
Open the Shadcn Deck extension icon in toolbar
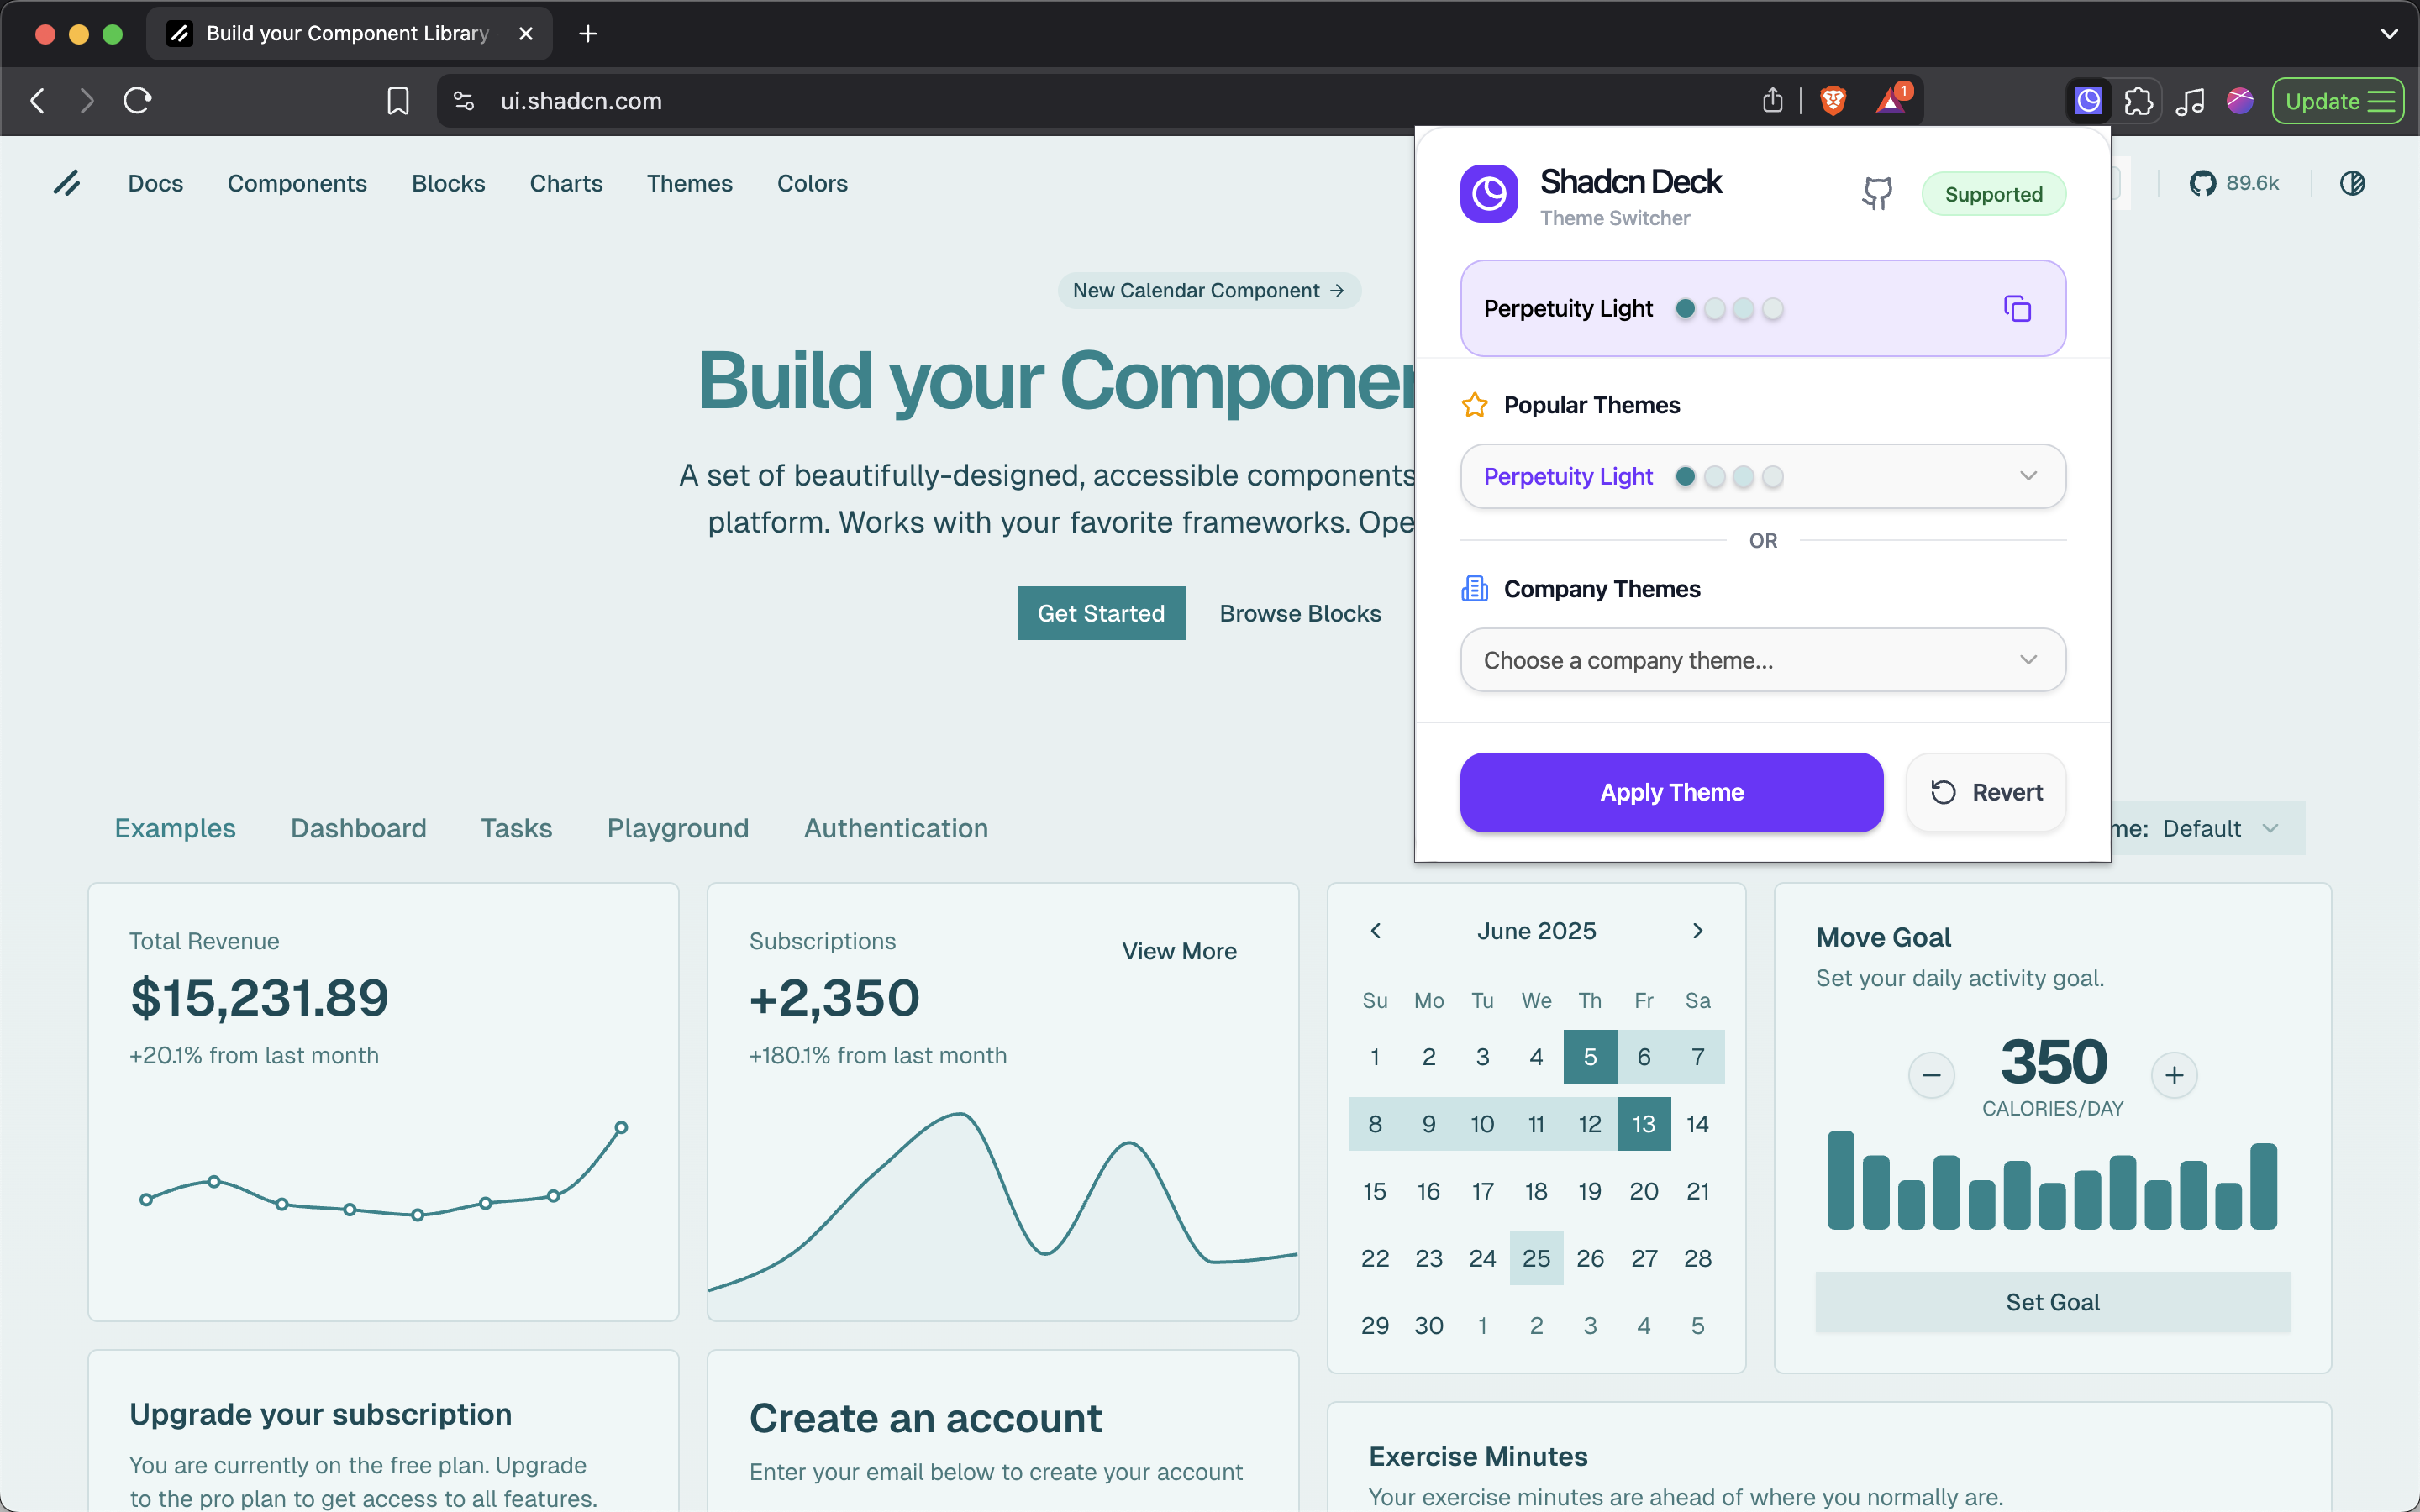(2088, 101)
